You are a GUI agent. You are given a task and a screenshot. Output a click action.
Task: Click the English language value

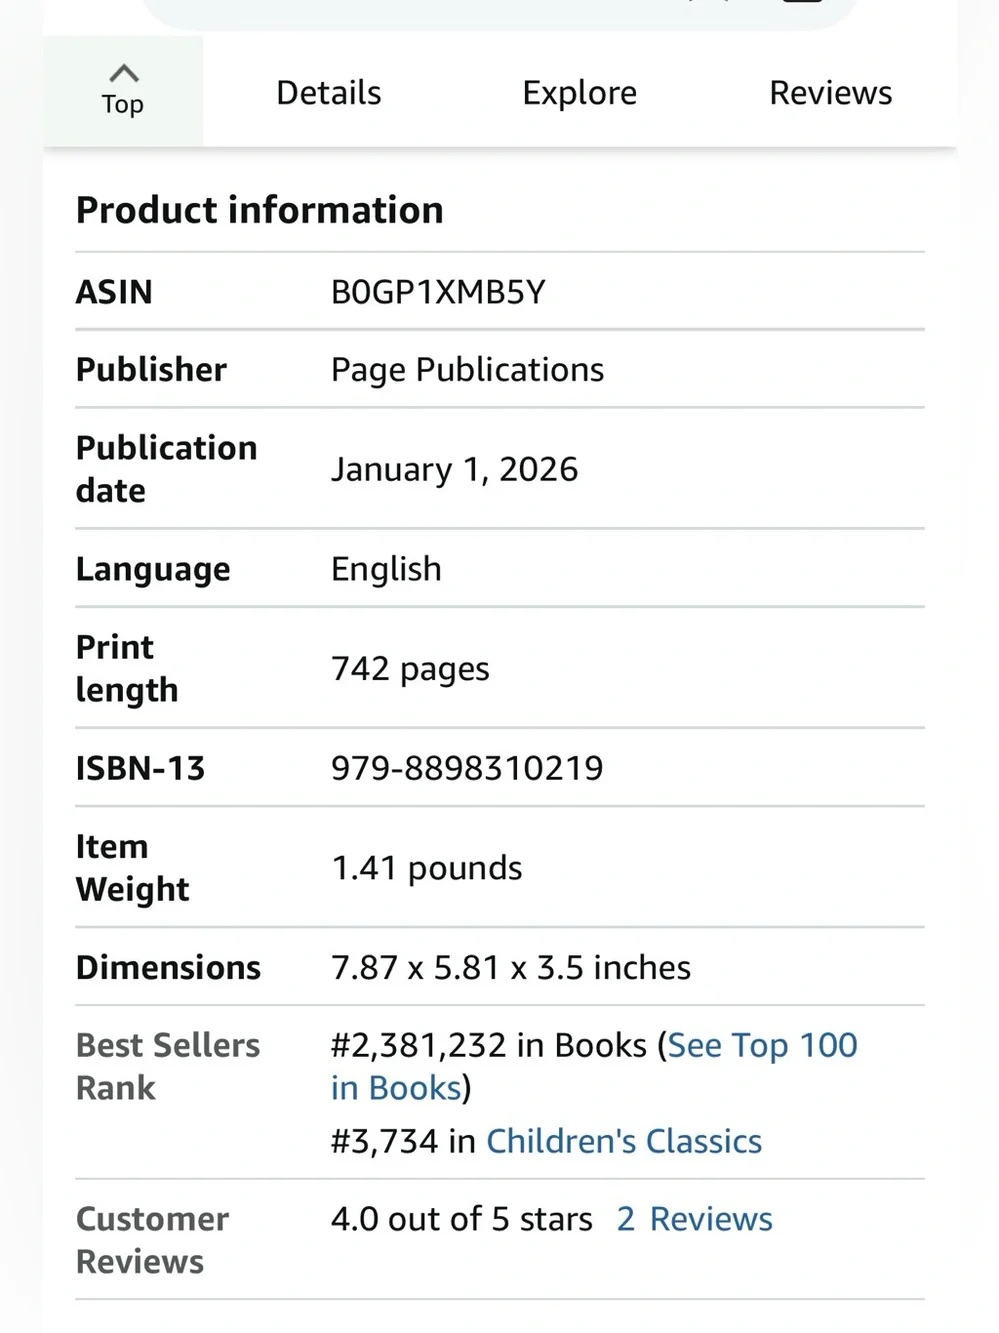click(386, 569)
